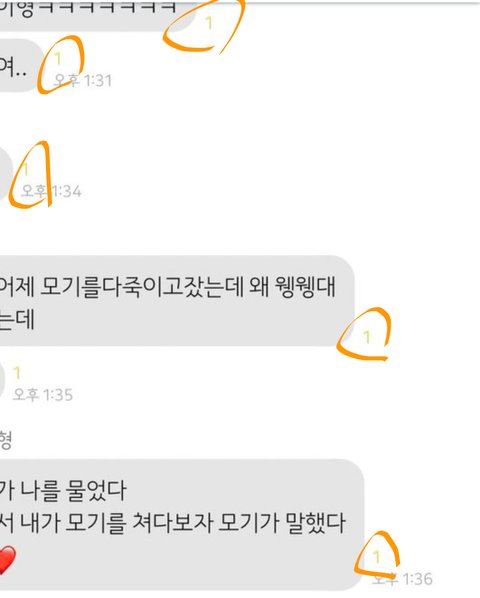
Task: Click the unread count 1 above 오후 1:31
Action: [58, 58]
